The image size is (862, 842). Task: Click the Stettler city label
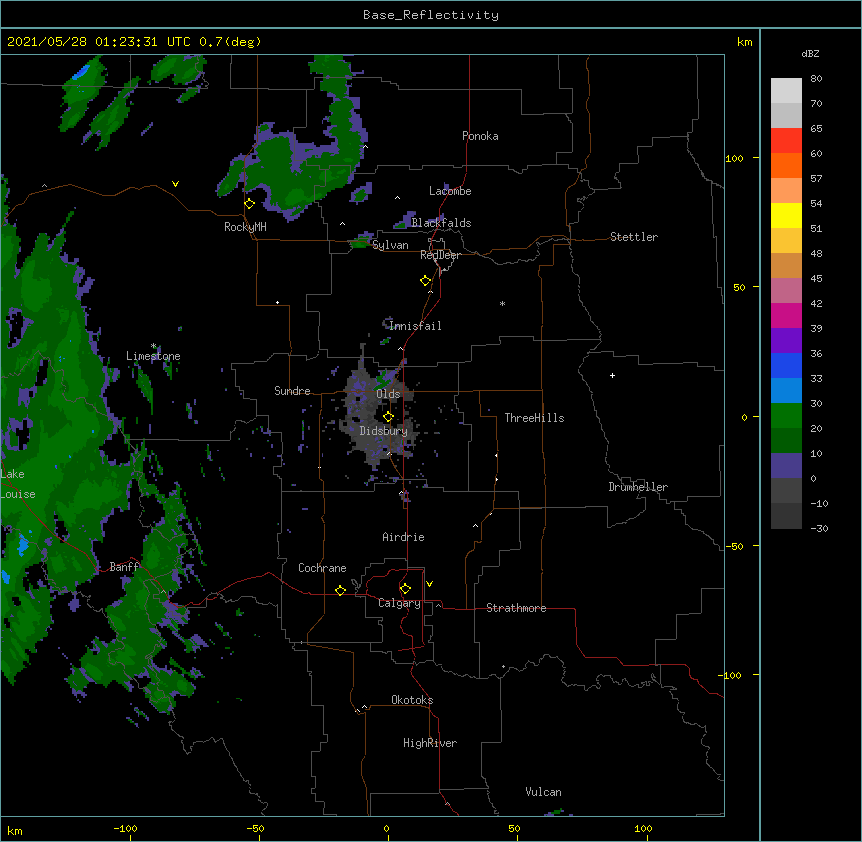[x=634, y=237]
